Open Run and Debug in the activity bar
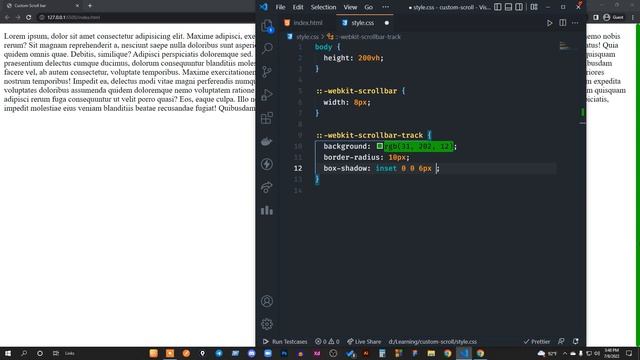 point(267,95)
